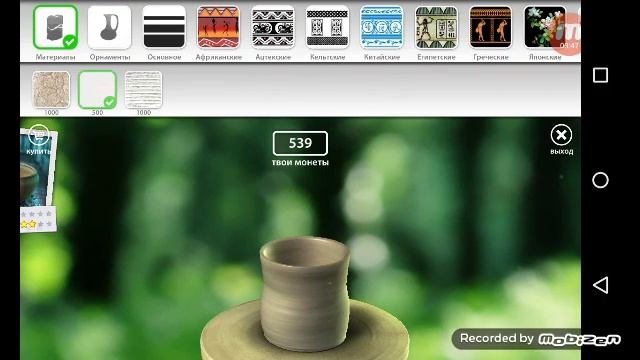Screen dimensions: 640x360
Task: Open the Китайские blue ornaments category
Action: [x=382, y=27]
